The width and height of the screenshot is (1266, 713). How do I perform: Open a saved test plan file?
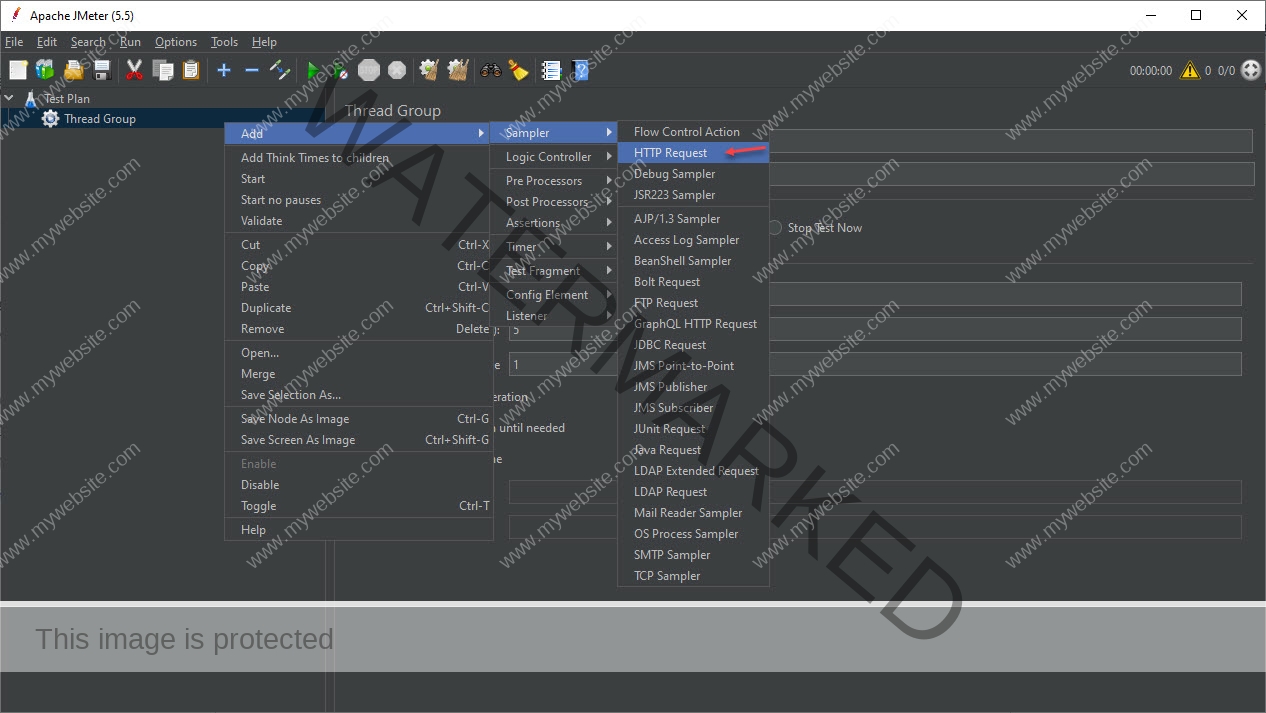tap(73, 70)
